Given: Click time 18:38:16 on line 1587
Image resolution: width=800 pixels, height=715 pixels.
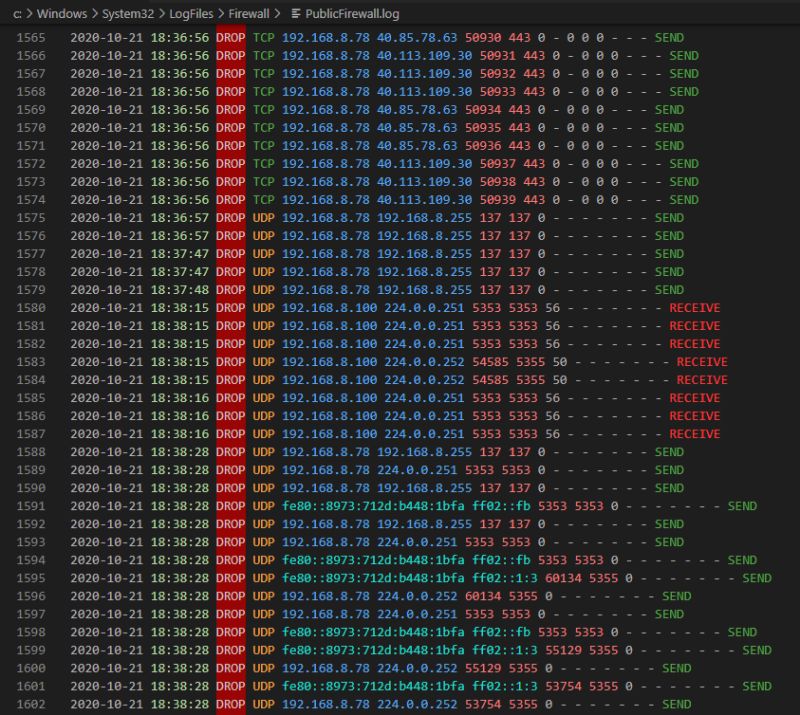Looking at the screenshot, I should (180, 434).
